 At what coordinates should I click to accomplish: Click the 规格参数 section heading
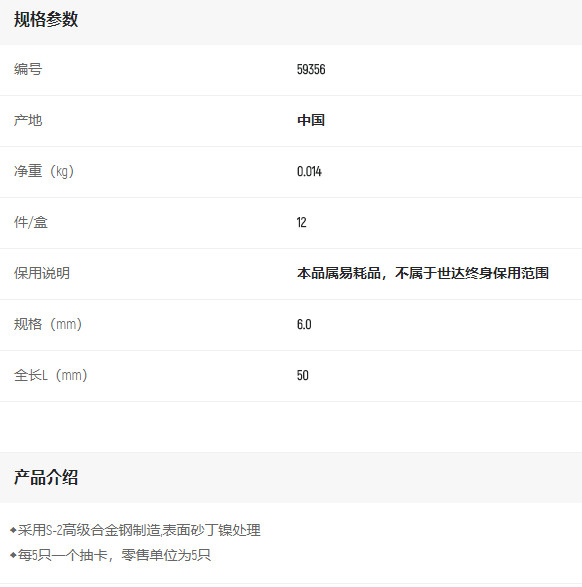click(46, 19)
